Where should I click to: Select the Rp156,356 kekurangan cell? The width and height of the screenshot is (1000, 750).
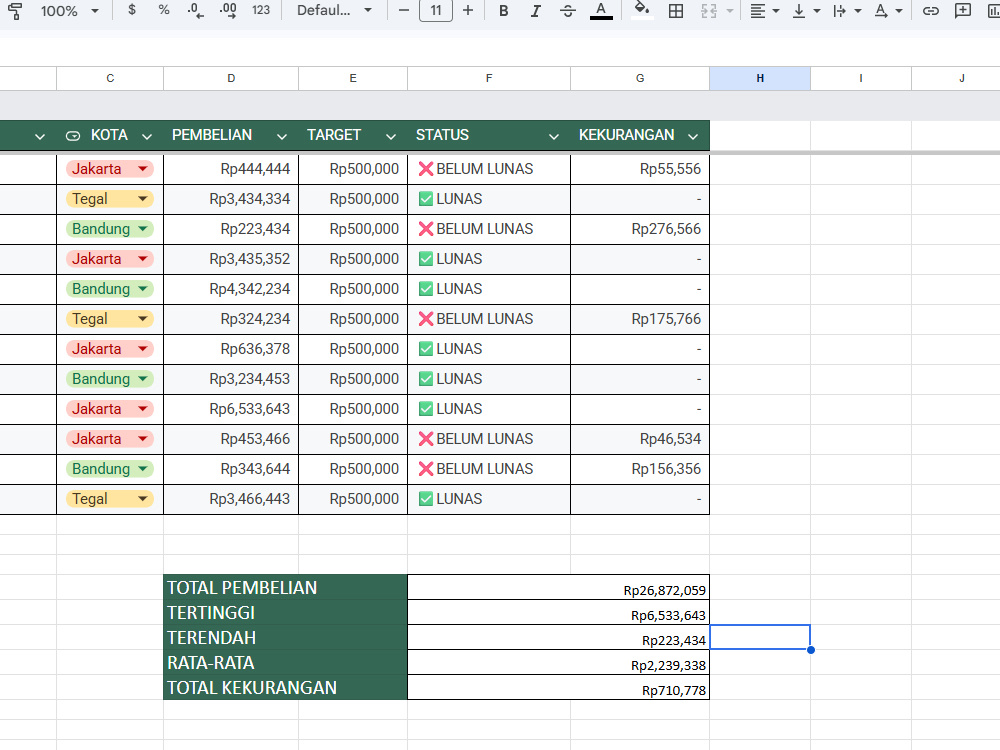pyautogui.click(x=640, y=469)
